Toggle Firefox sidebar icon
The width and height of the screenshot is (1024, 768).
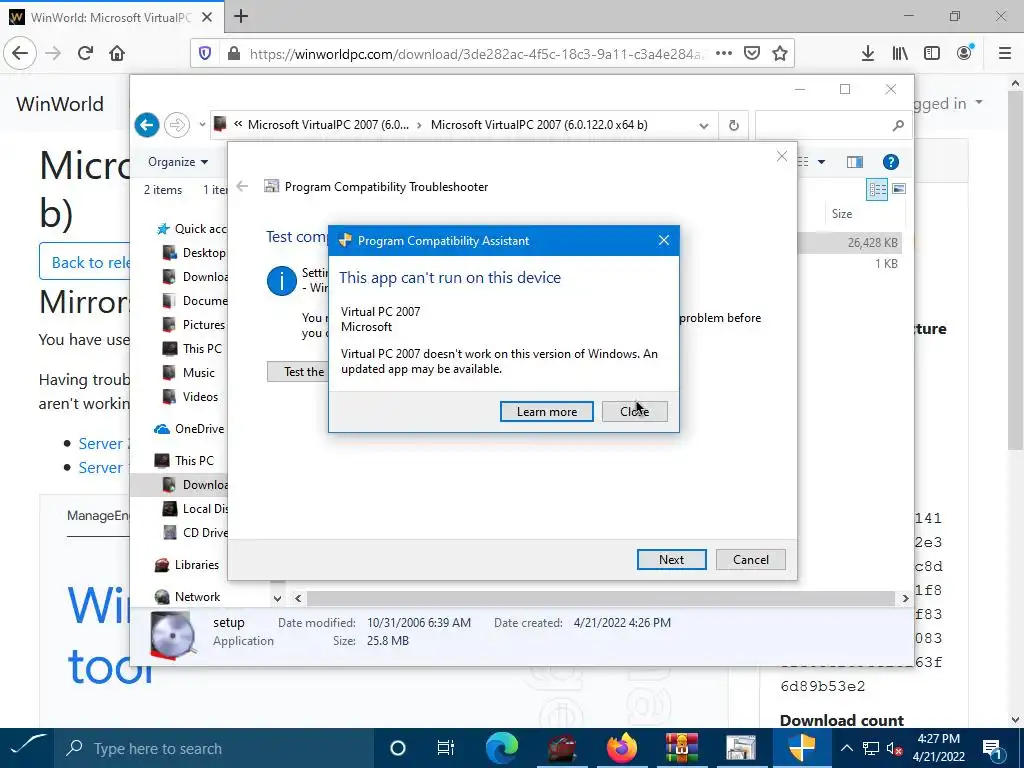tap(932, 54)
